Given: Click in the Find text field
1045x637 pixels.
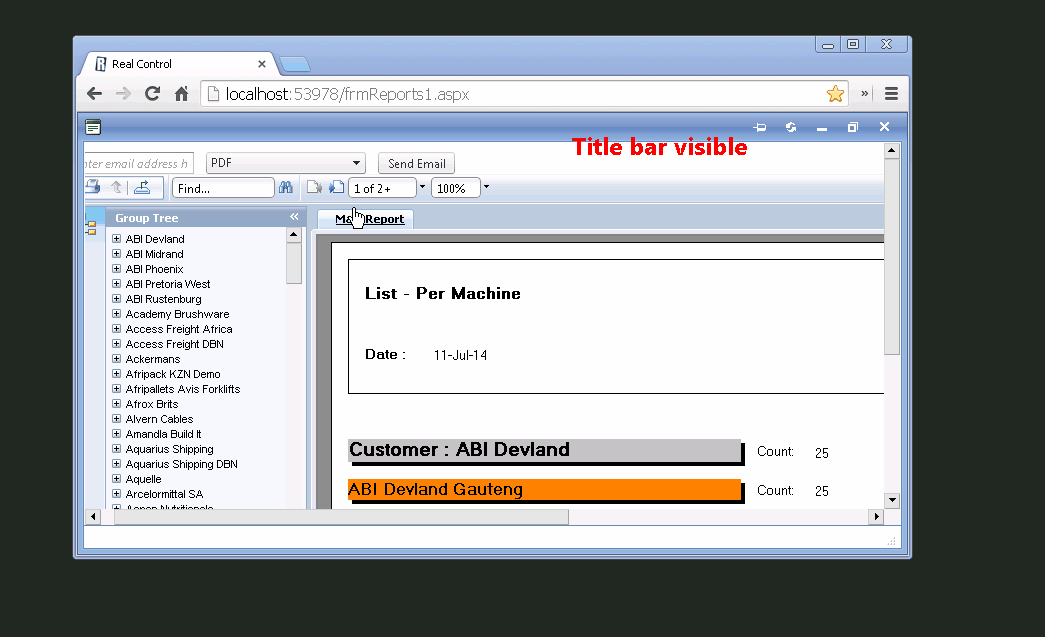Looking at the screenshot, I should [223, 189].
